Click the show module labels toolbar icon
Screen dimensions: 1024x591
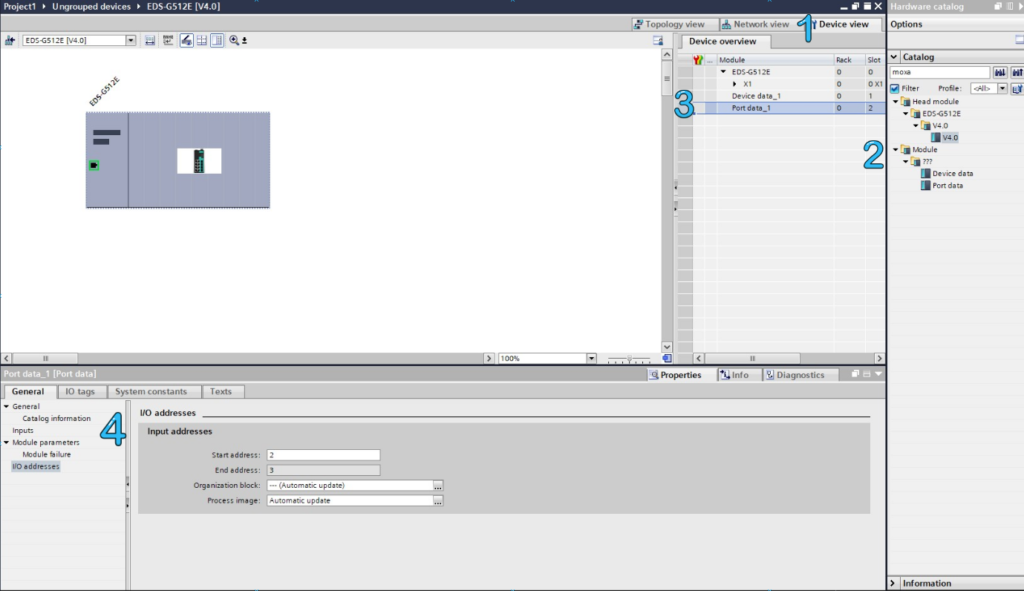click(168, 40)
